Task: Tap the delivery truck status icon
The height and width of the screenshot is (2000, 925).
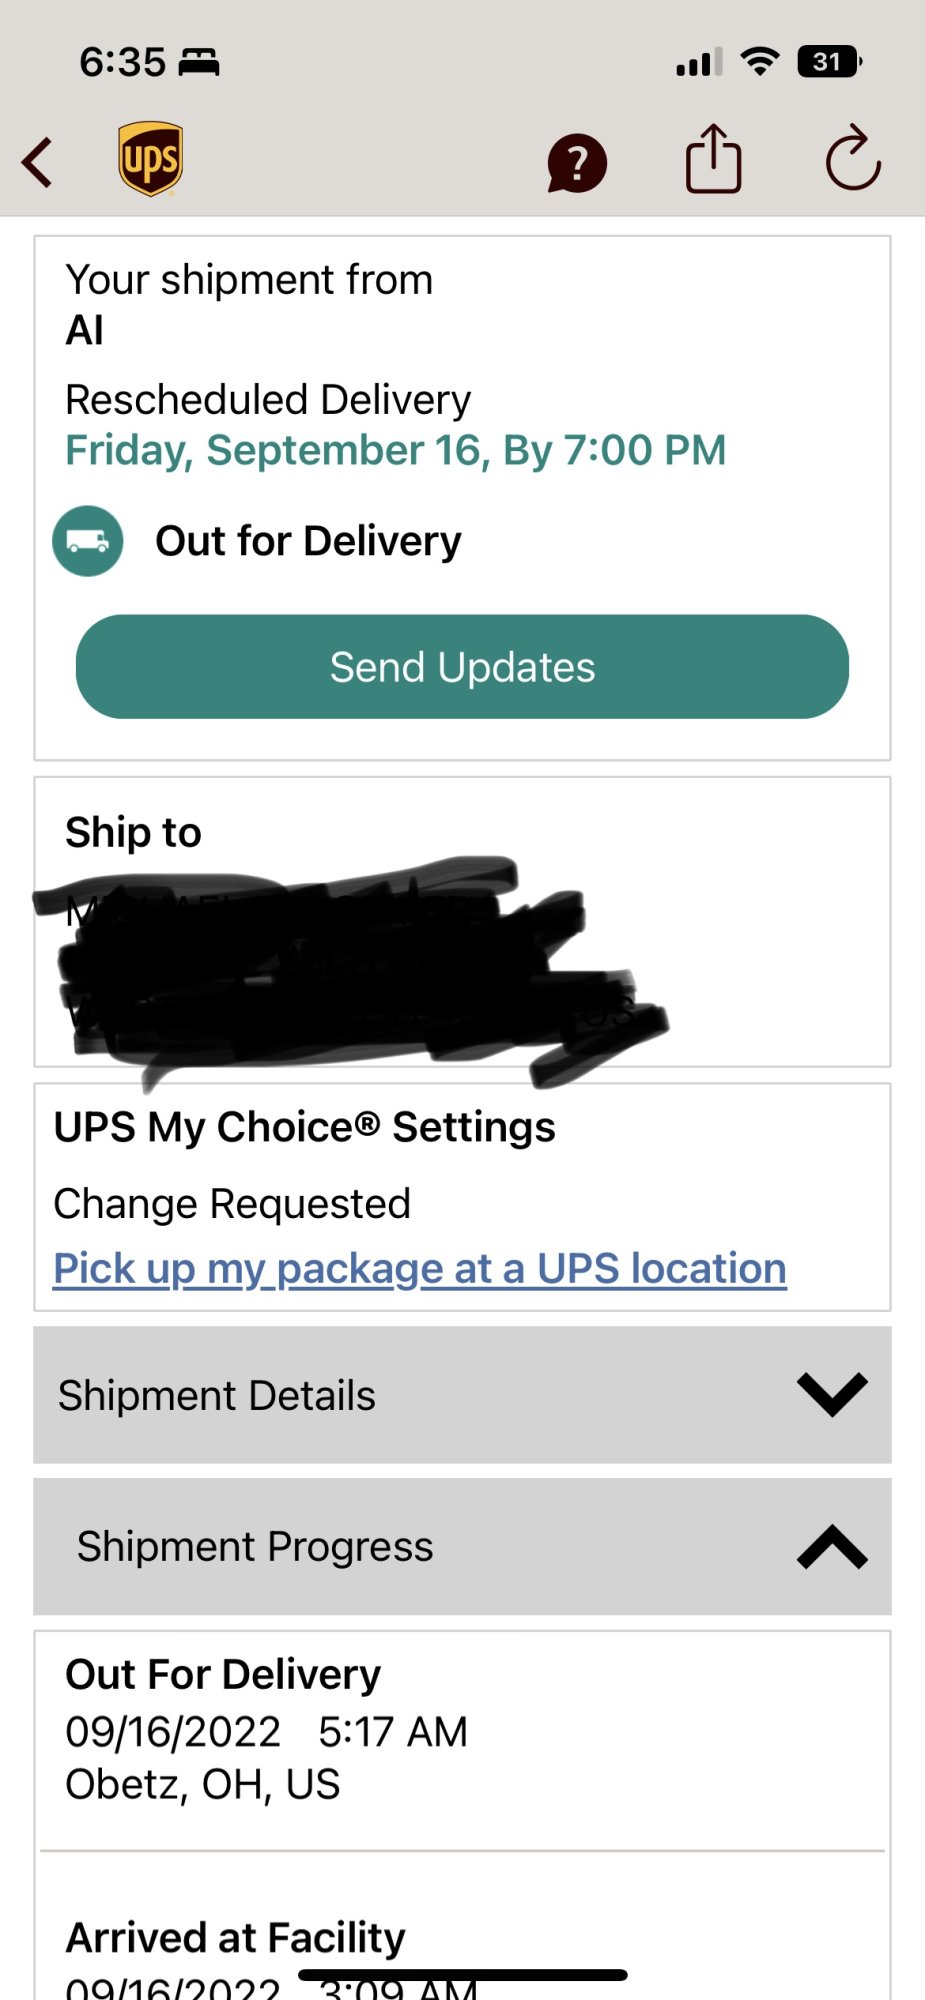Action: [88, 541]
